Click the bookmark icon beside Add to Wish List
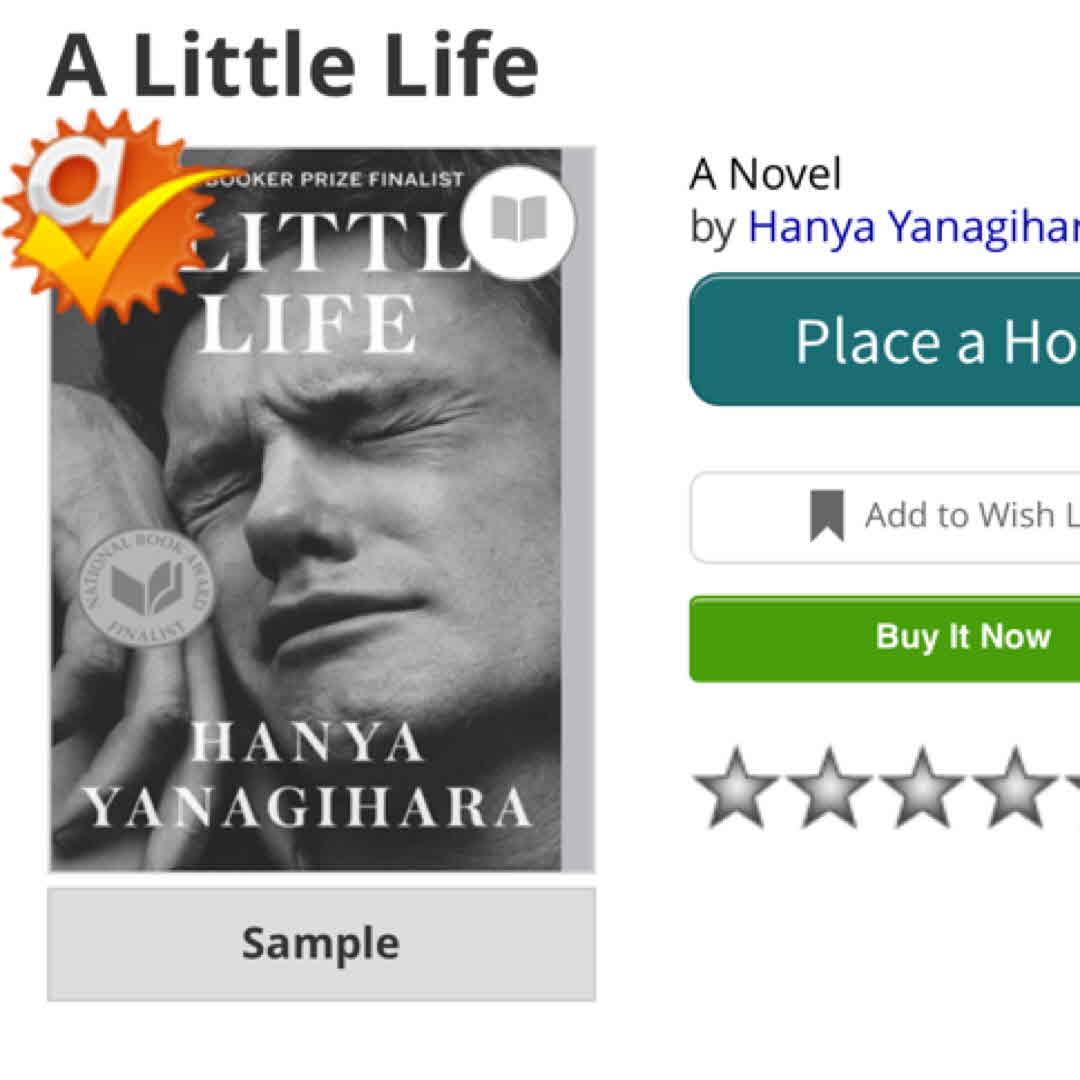Image resolution: width=1080 pixels, height=1080 pixels. [827, 516]
